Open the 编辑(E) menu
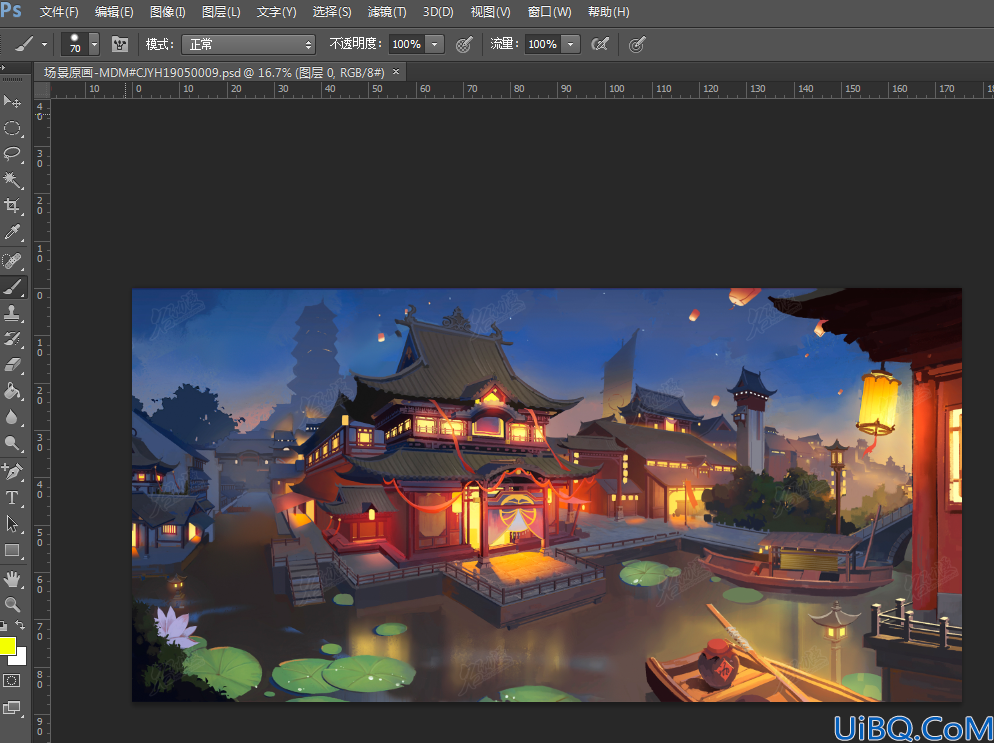994x743 pixels. point(114,11)
